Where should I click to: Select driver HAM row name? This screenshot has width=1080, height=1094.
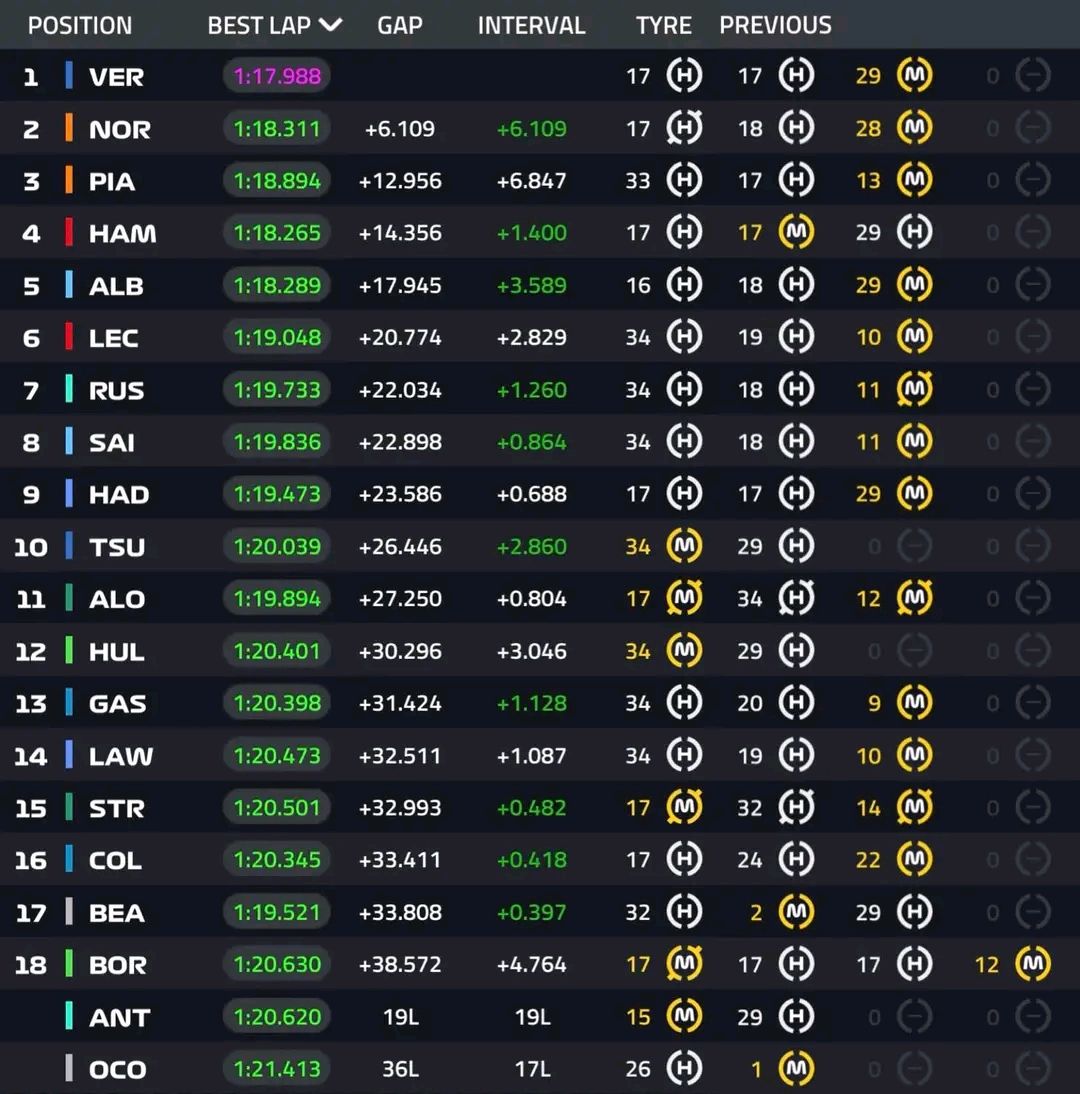[122, 234]
